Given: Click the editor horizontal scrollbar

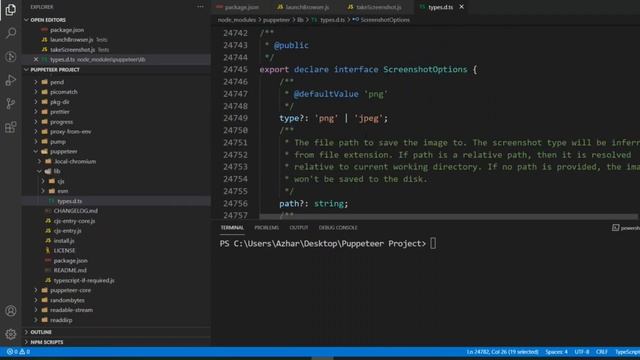Looking at the screenshot, I should [448, 216].
